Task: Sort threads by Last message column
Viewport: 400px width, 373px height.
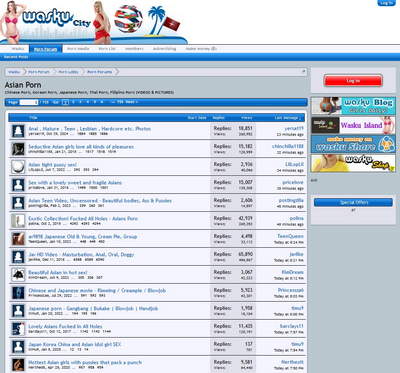Action: (x=287, y=118)
